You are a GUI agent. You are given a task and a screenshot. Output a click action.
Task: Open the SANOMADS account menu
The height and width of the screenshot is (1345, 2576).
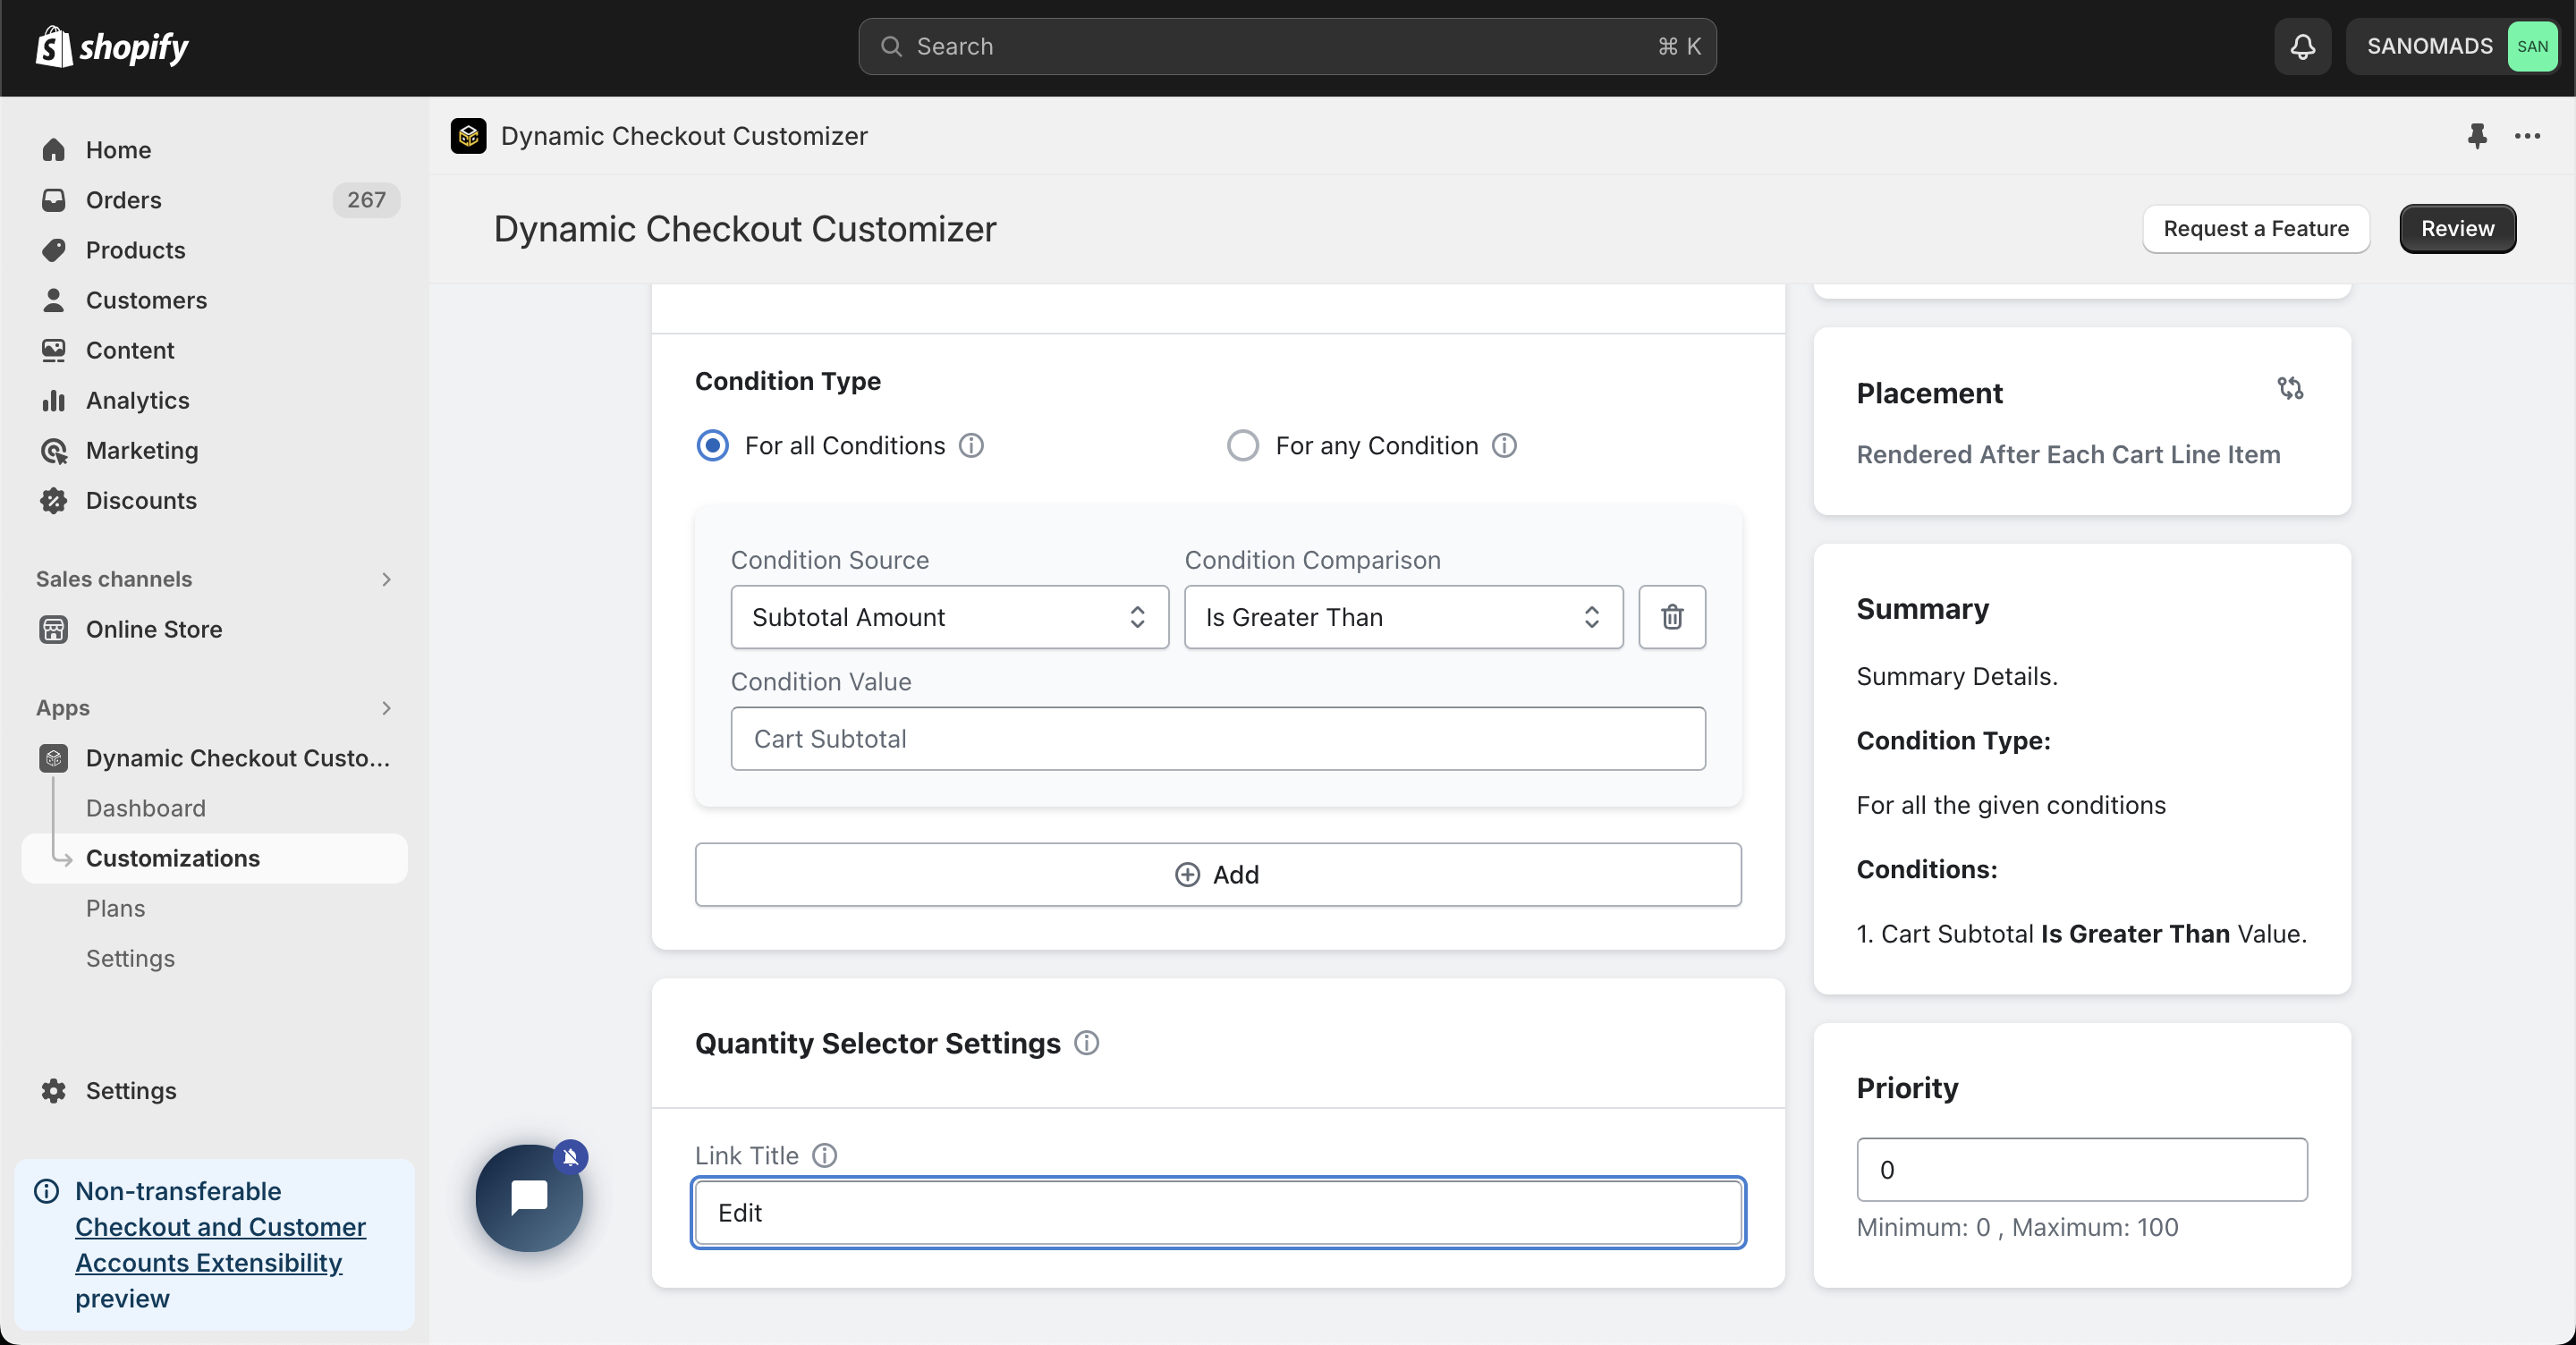pyautogui.click(x=2452, y=46)
